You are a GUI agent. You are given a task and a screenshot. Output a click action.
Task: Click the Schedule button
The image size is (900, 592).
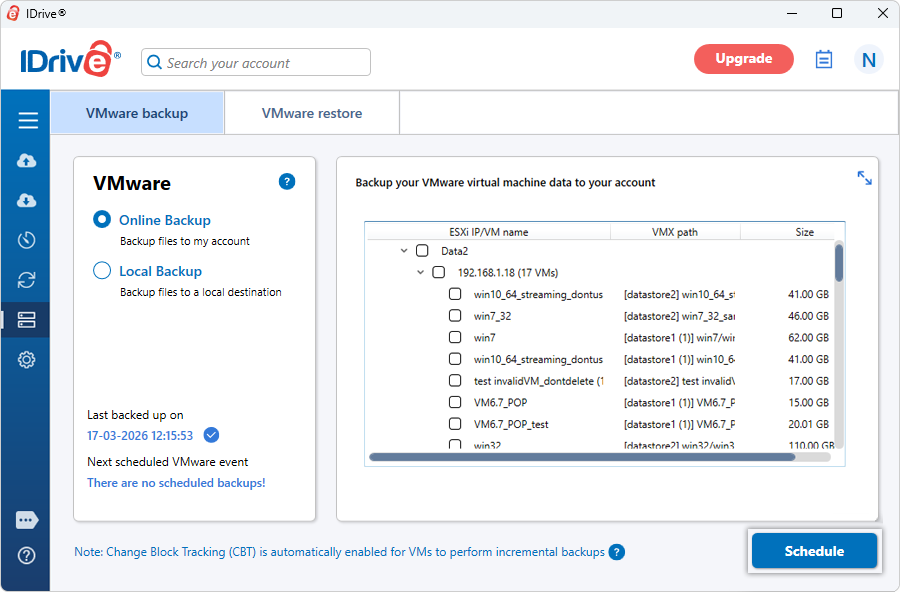coord(814,551)
